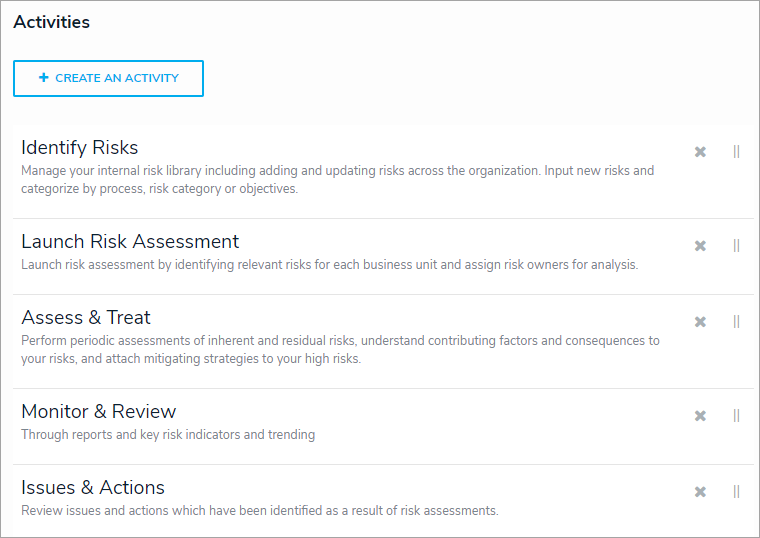The image size is (760, 538).
Task: Click the plus icon on Create button
Action: tap(43, 78)
